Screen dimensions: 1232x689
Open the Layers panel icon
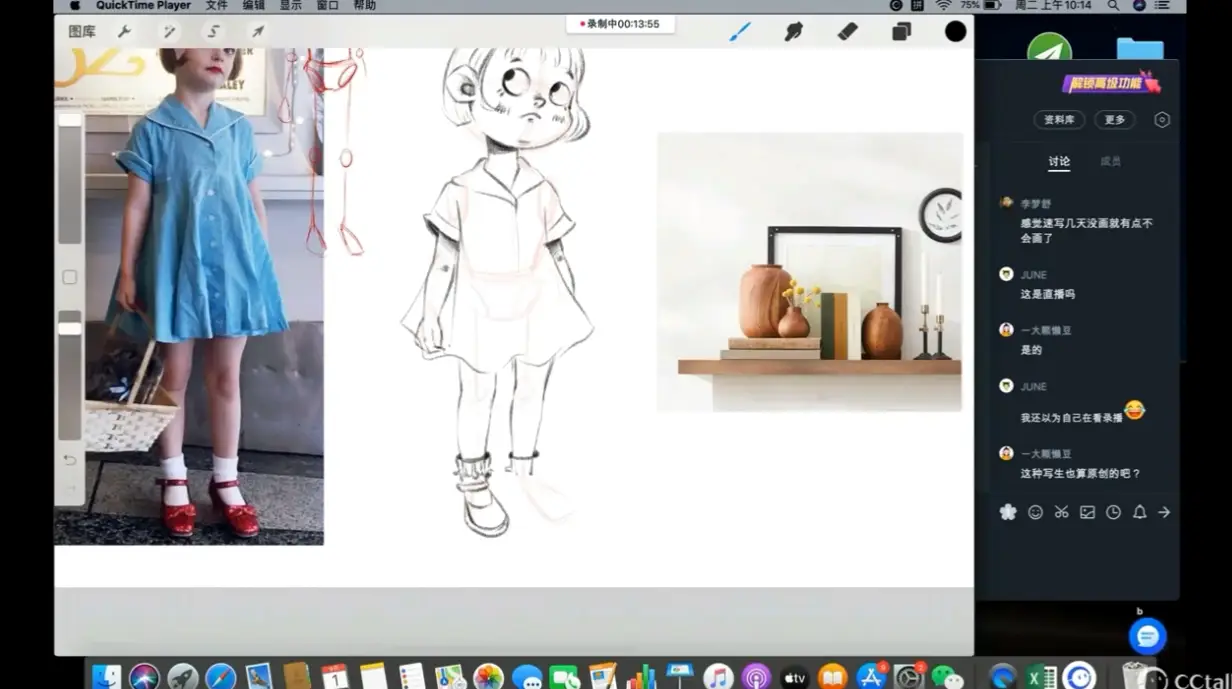[900, 31]
